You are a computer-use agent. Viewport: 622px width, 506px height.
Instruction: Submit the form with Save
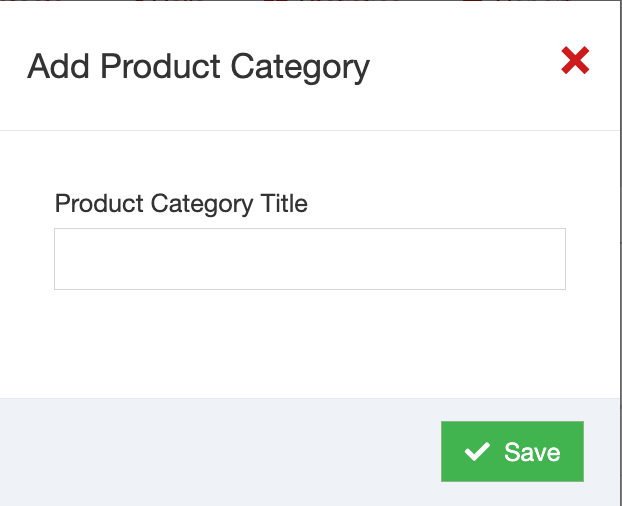[x=512, y=452]
